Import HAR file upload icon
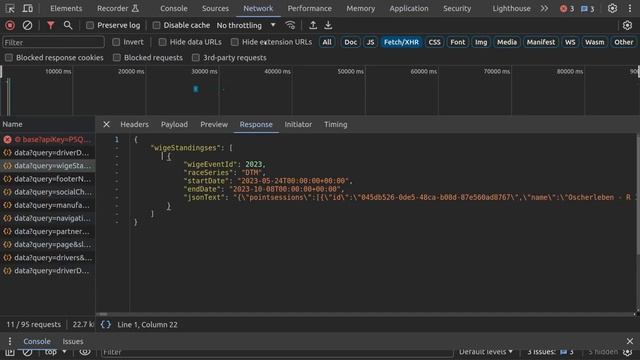The image size is (640, 360). coord(313,25)
